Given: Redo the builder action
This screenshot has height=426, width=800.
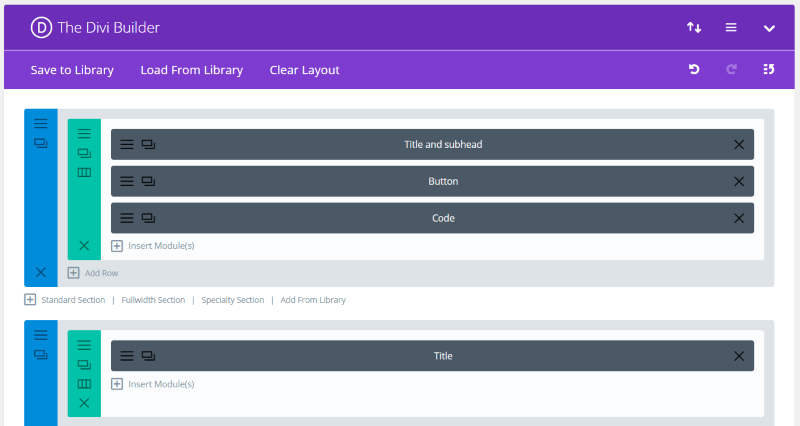Looking at the screenshot, I should [732, 69].
